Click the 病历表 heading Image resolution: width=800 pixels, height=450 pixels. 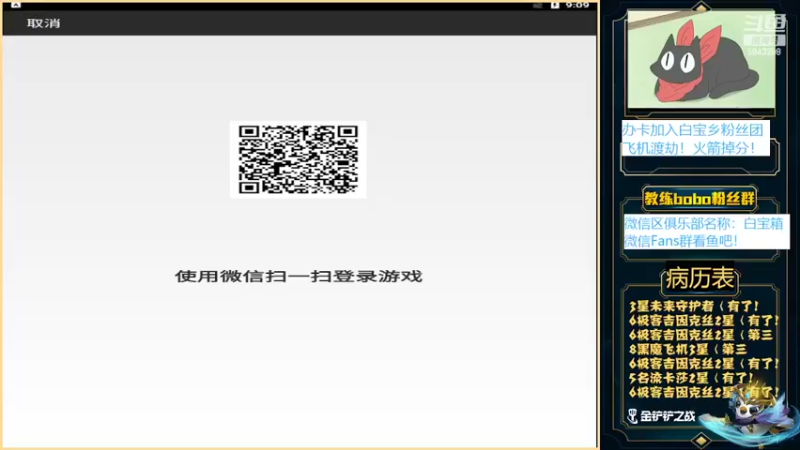click(x=700, y=279)
